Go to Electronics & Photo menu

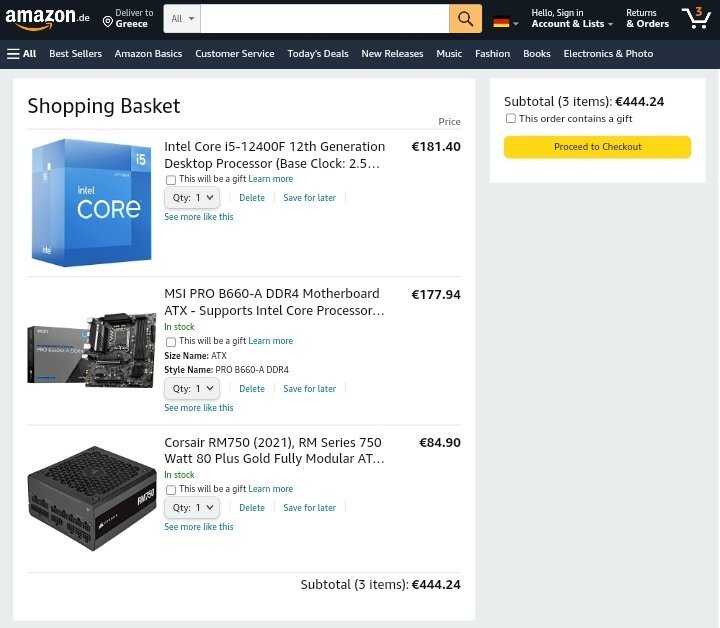608,54
